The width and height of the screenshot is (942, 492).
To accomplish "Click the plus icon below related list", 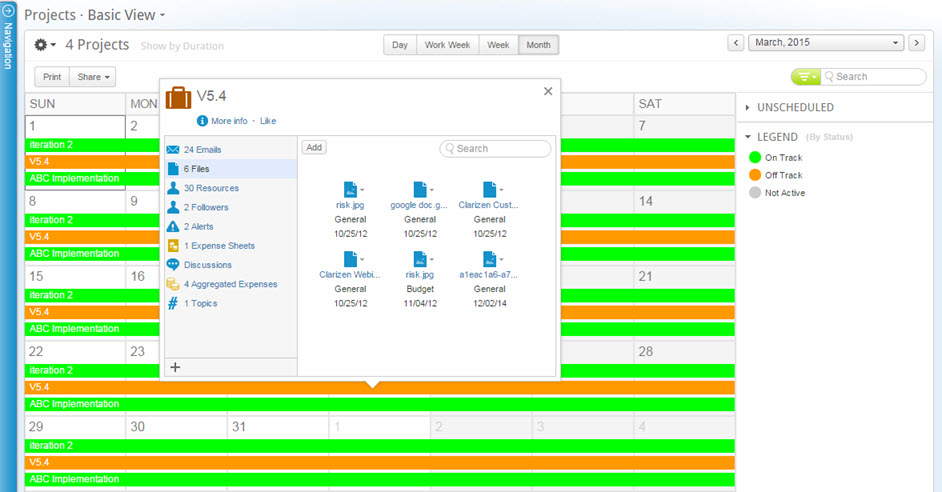I will coord(175,367).
